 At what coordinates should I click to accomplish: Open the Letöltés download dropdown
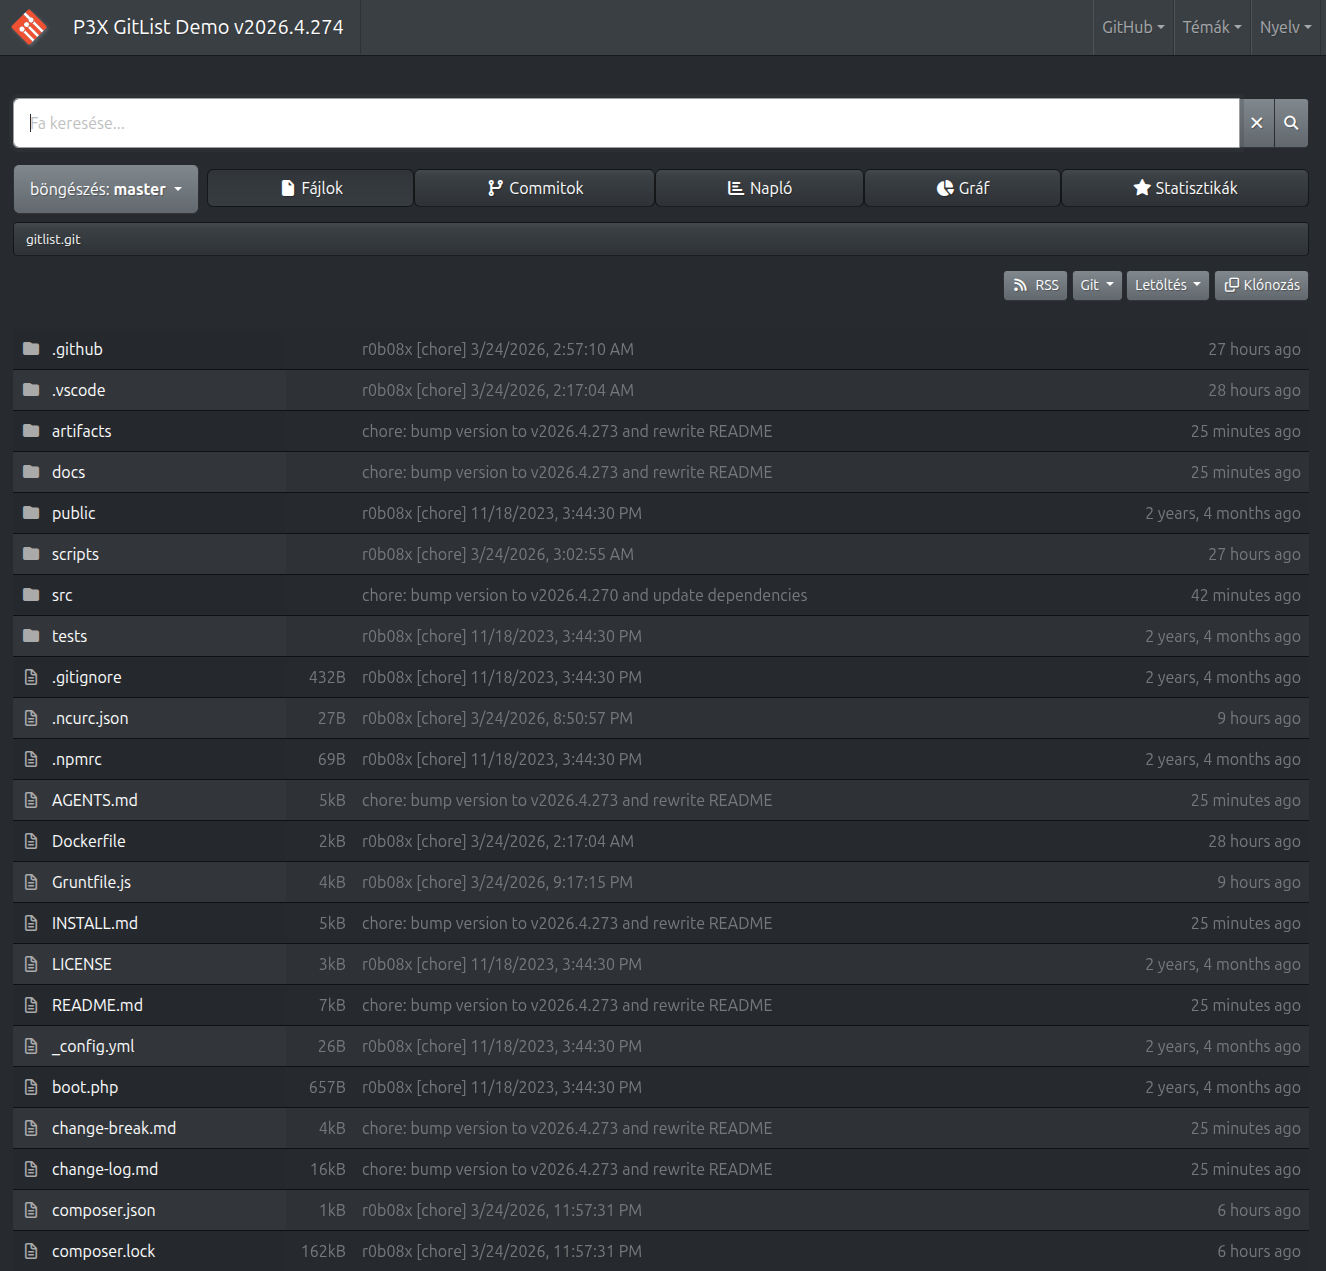coord(1167,285)
